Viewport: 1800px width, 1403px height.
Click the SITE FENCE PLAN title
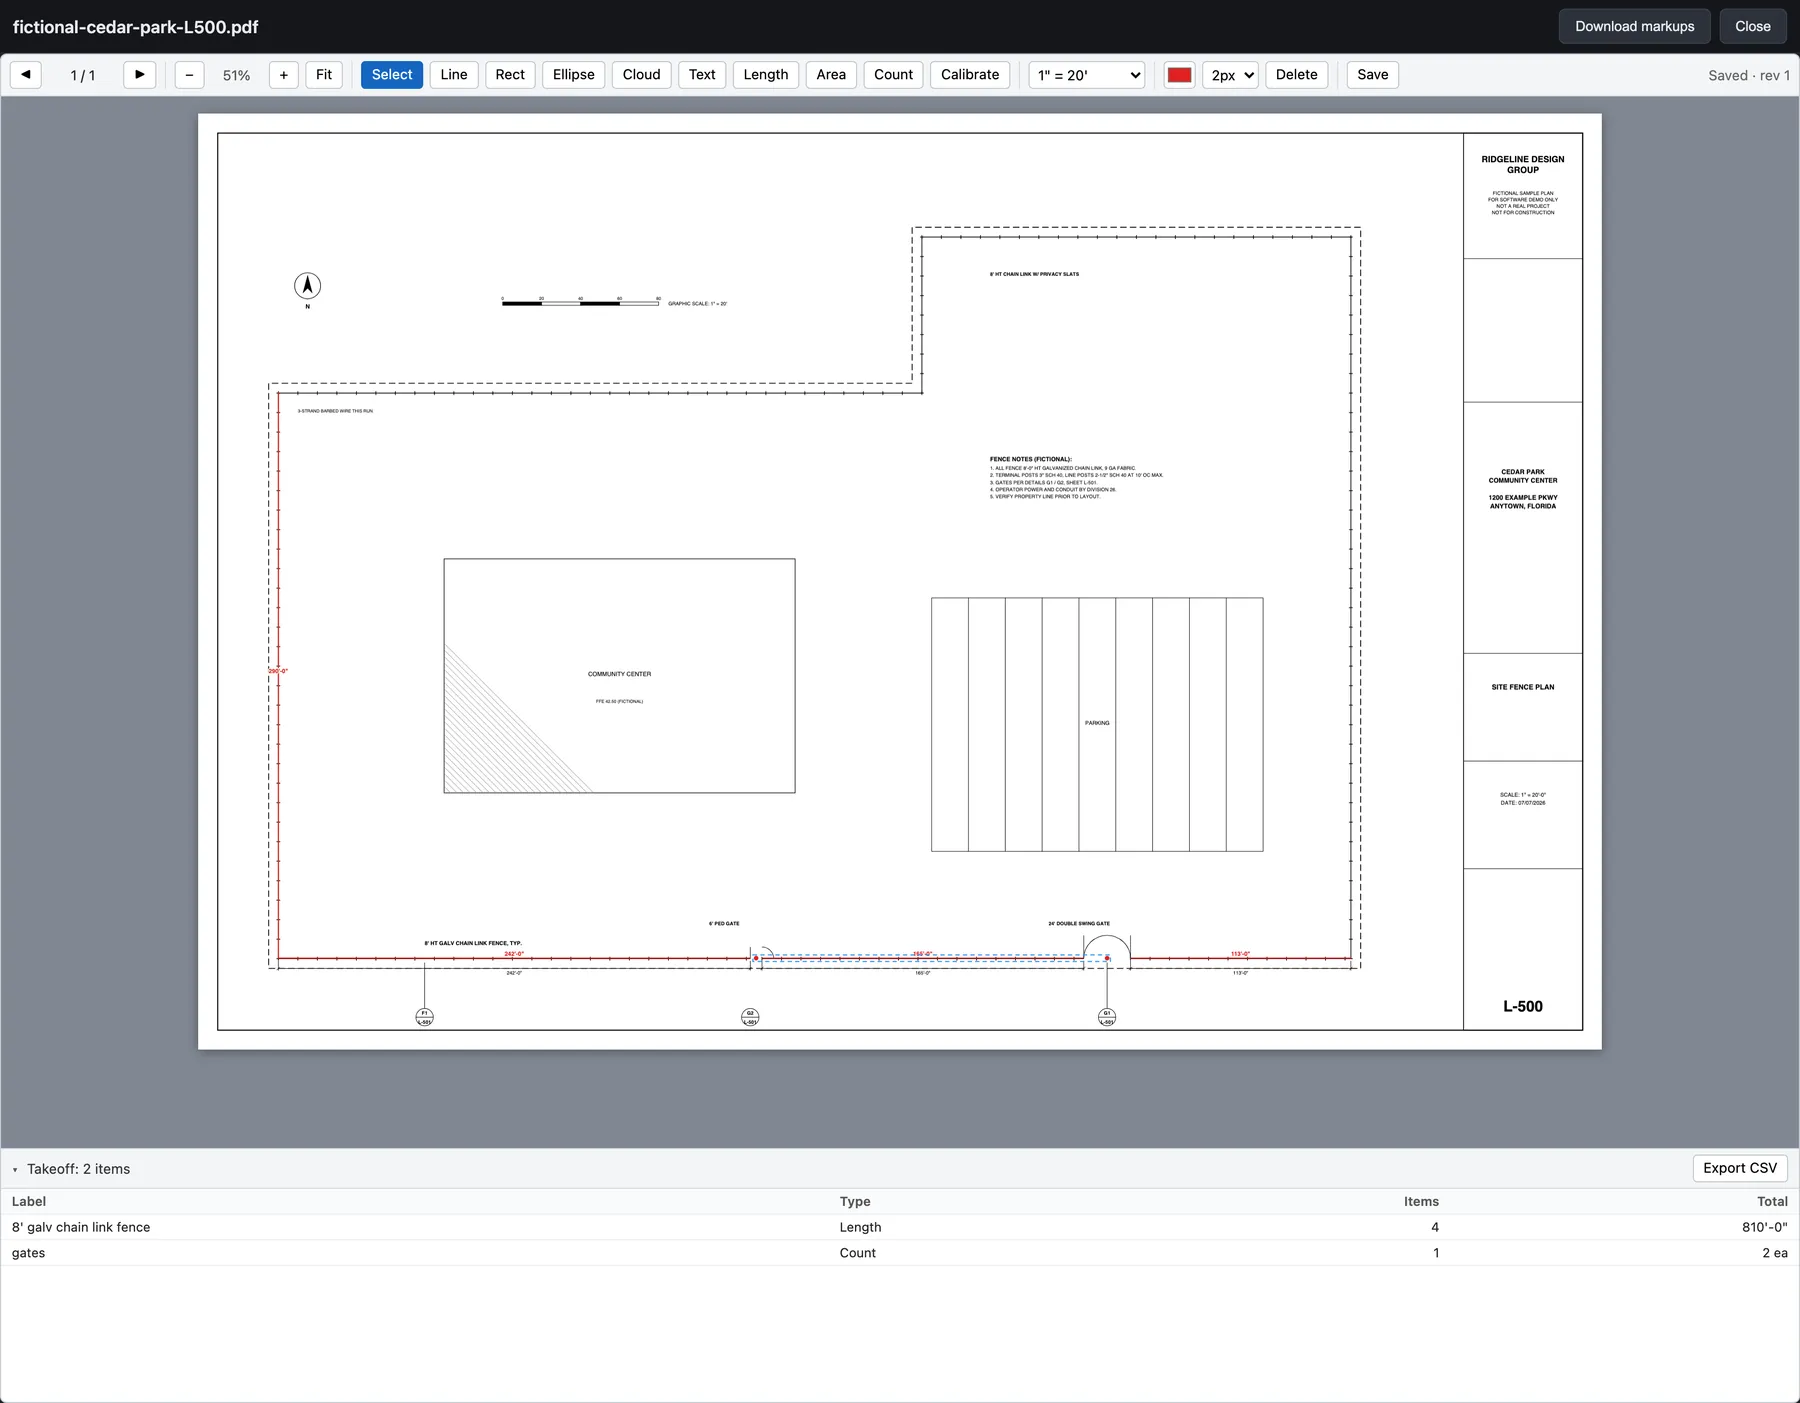1523,687
